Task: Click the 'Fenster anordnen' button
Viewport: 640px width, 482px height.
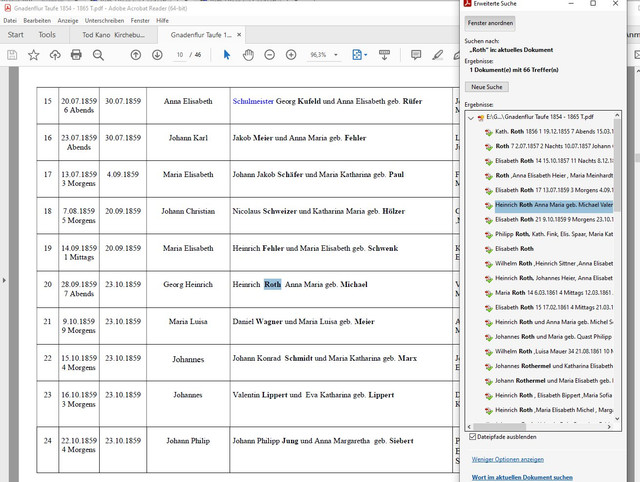Action: pos(490,23)
